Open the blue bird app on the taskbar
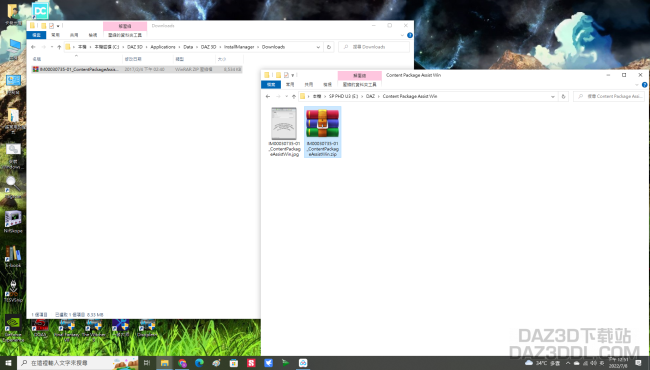650x370 pixels. (268, 363)
